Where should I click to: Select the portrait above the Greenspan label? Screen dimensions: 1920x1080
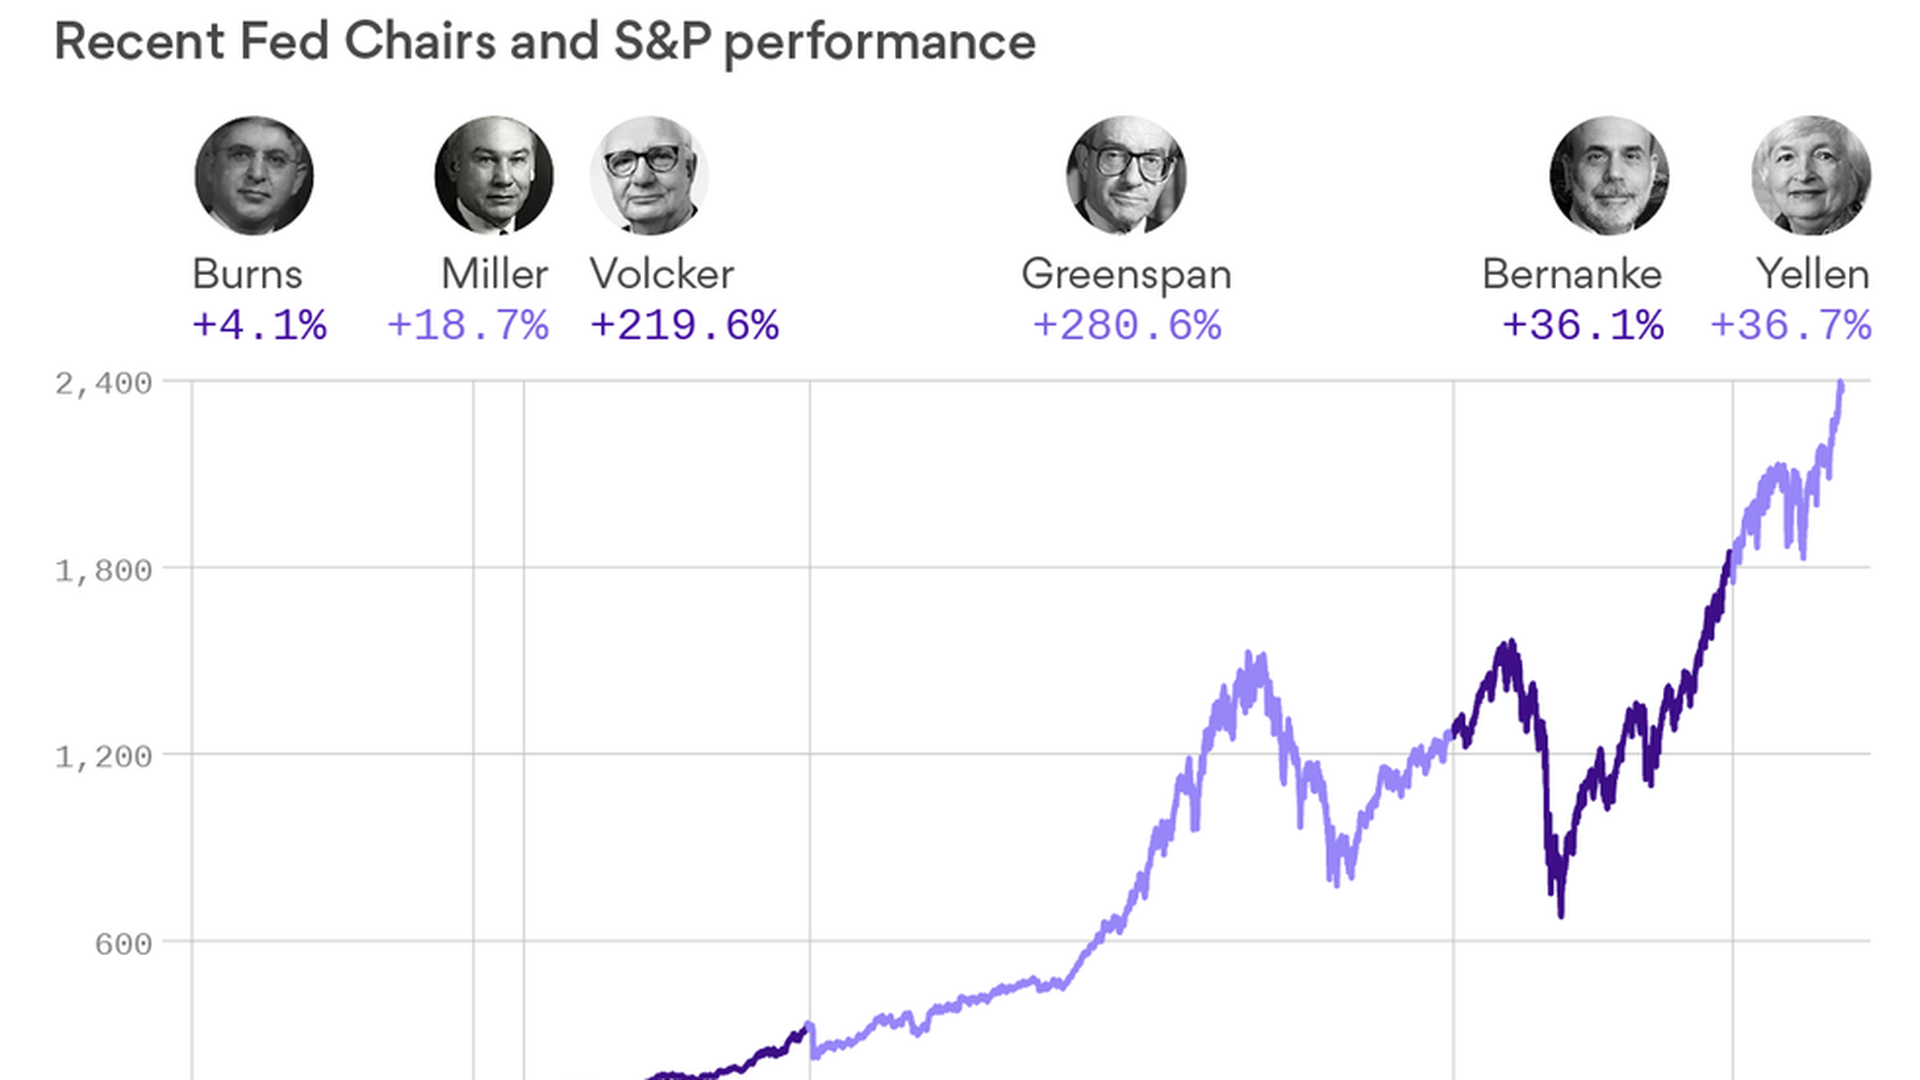click(1126, 176)
